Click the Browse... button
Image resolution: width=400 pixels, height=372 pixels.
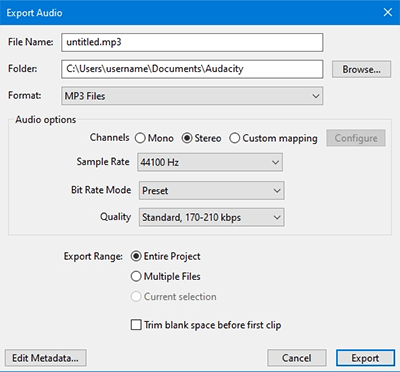[x=361, y=69]
